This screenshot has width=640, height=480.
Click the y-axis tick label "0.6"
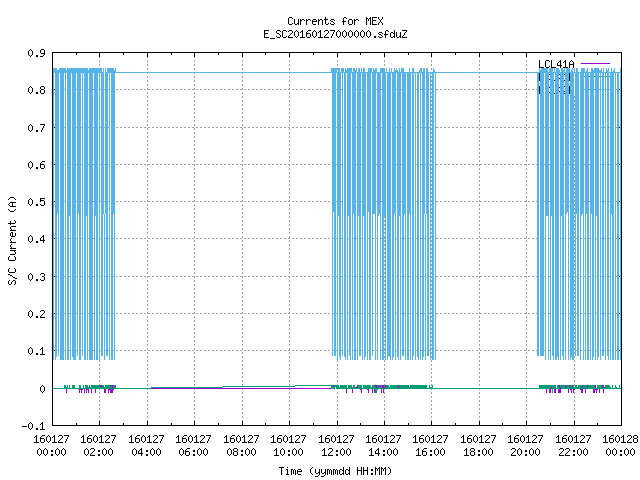click(36, 165)
